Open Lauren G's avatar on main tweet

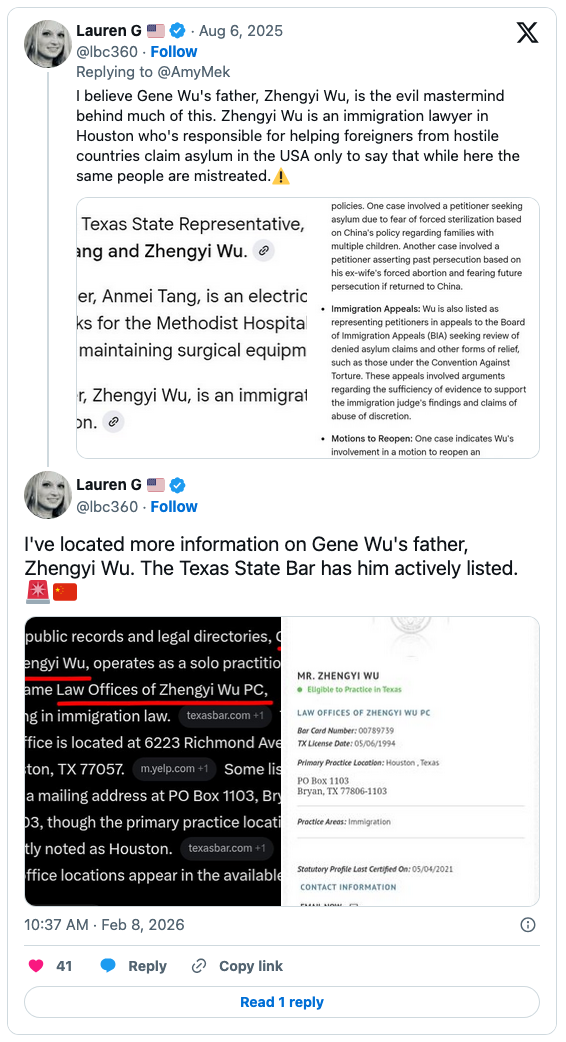pyautogui.click(x=48, y=495)
